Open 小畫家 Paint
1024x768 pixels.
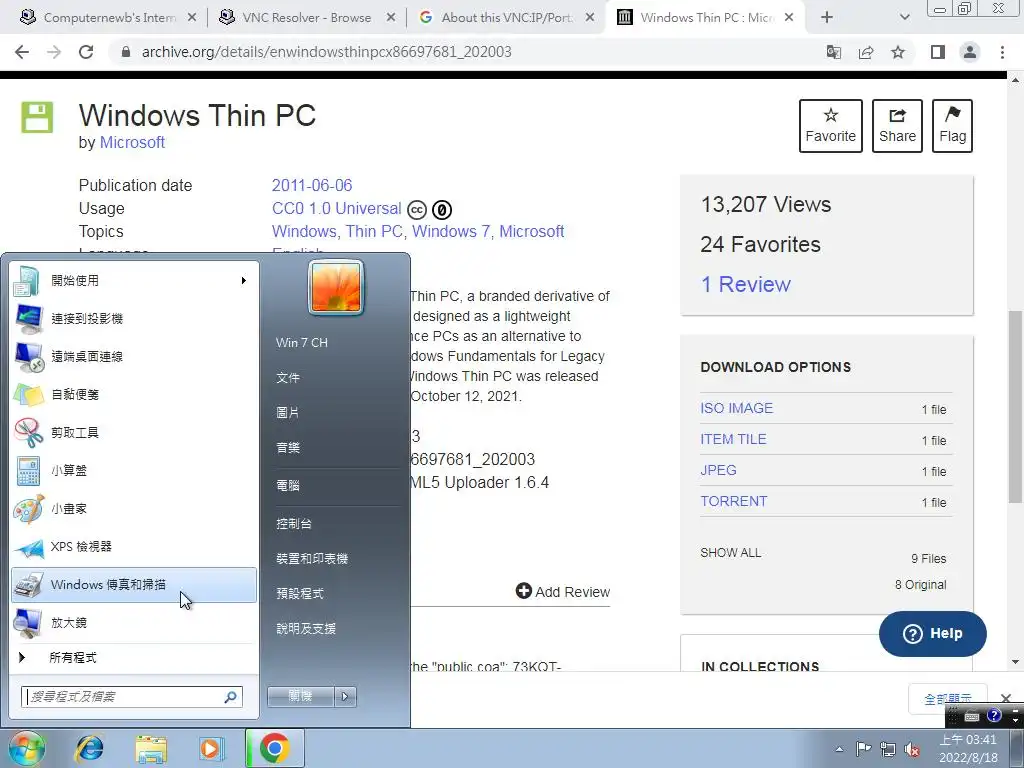[134, 509]
